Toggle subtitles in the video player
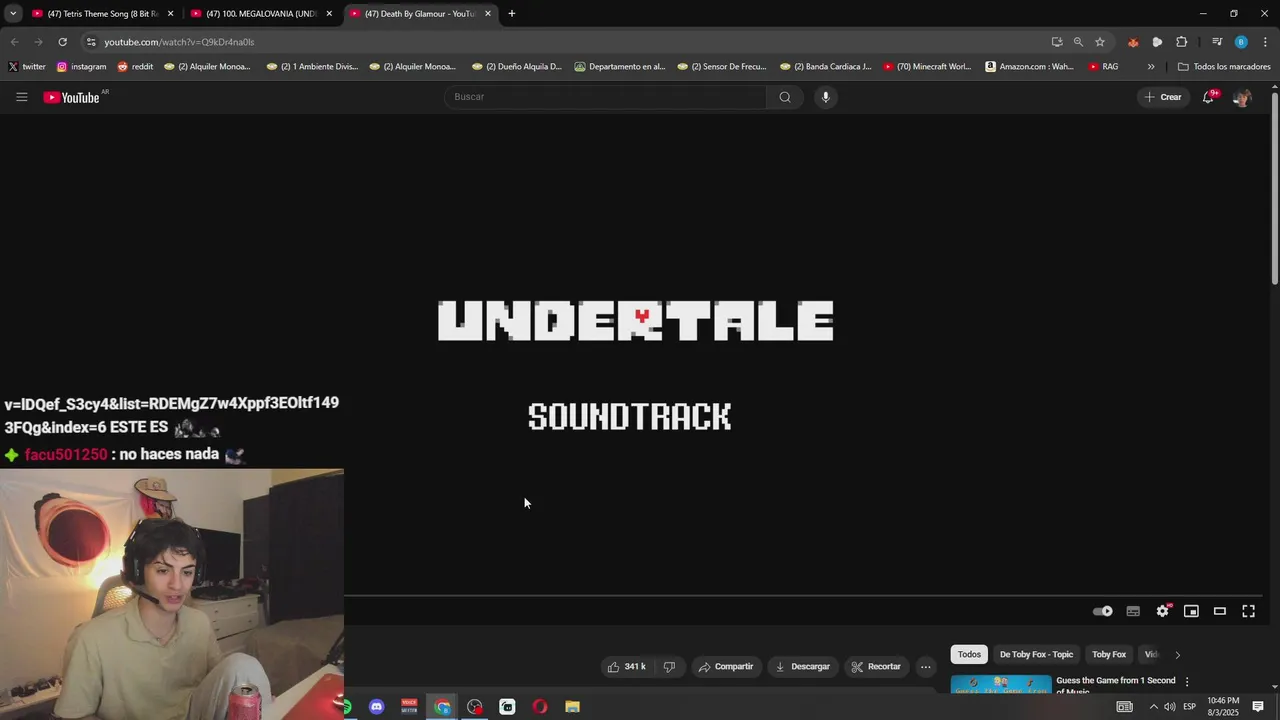This screenshot has height=720, width=1280. tap(1133, 611)
